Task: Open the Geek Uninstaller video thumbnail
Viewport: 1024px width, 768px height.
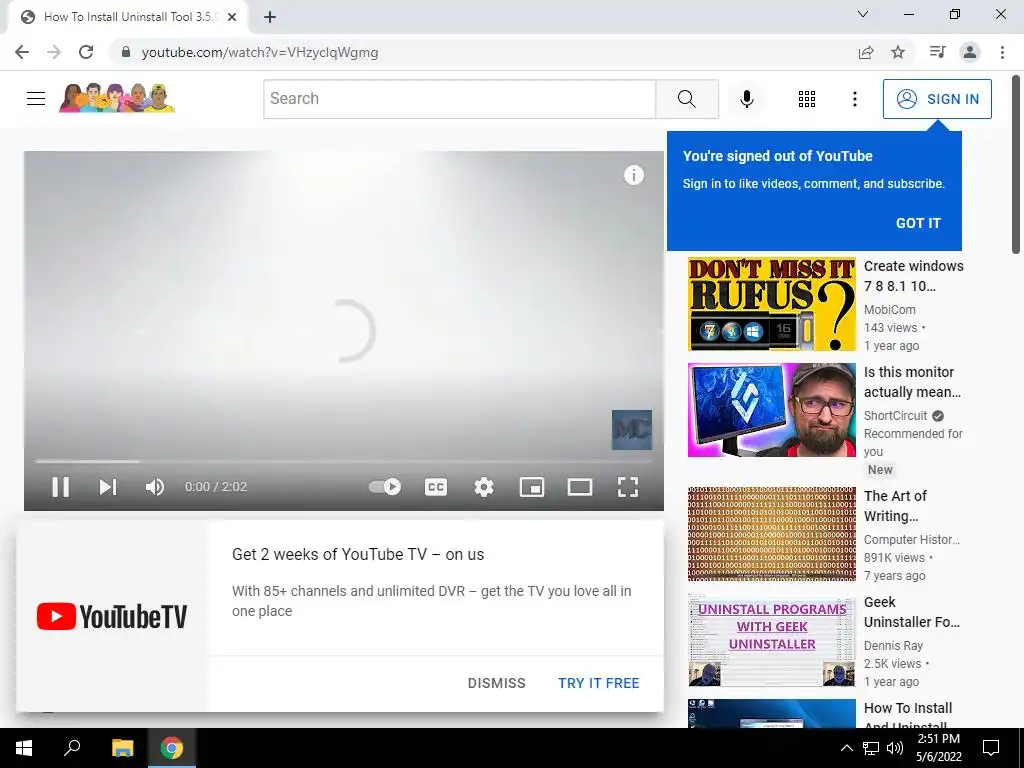Action: click(771, 640)
